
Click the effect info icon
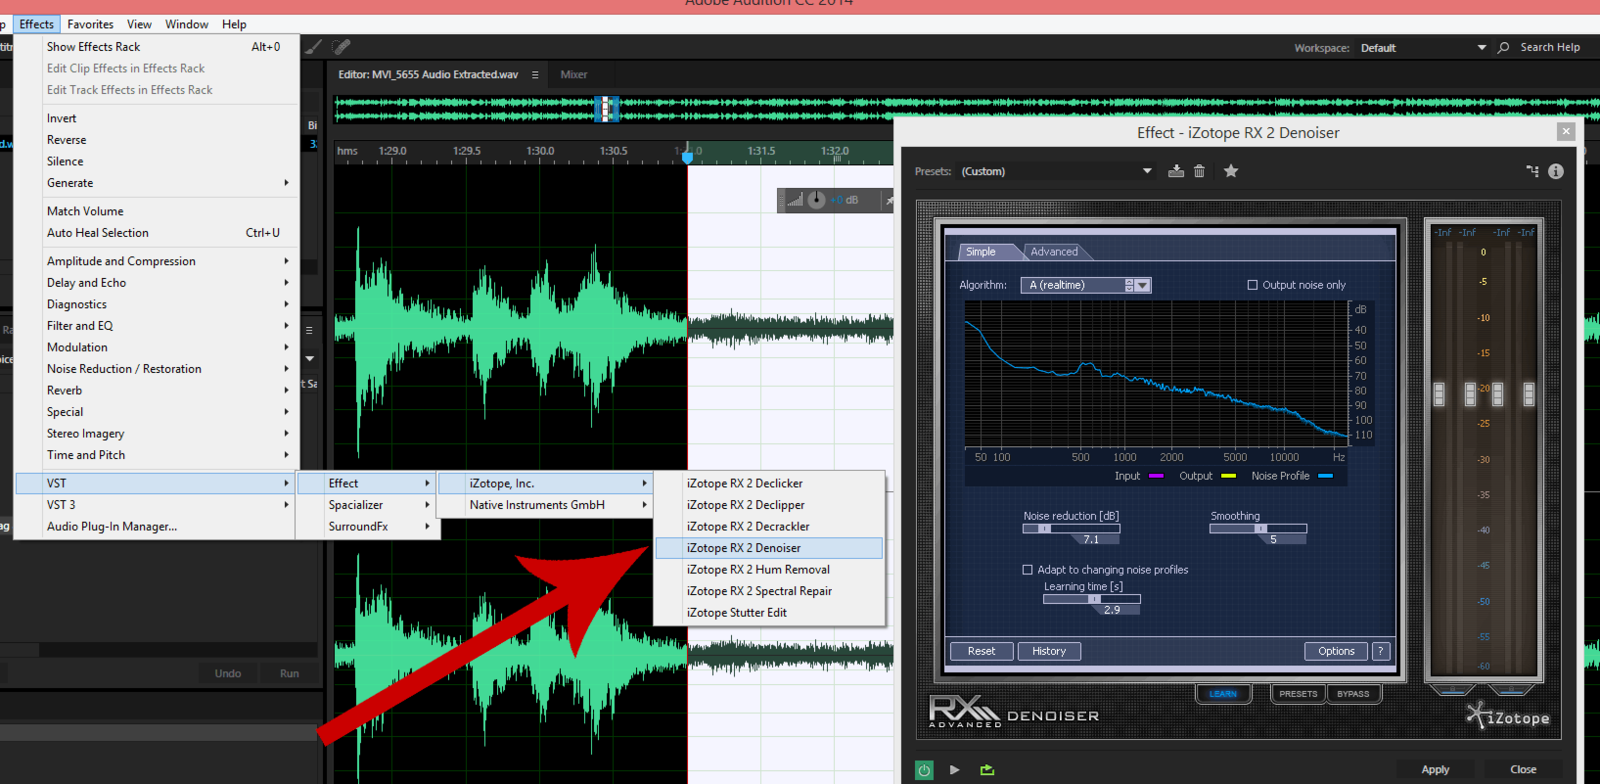click(x=1555, y=171)
